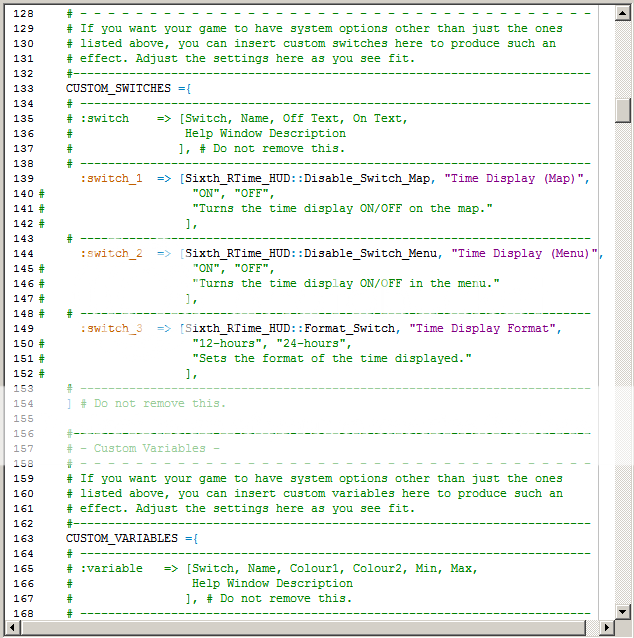The image size is (634, 638).
Task: Click the :switch_1 symbol on line 139
Action: point(111,179)
